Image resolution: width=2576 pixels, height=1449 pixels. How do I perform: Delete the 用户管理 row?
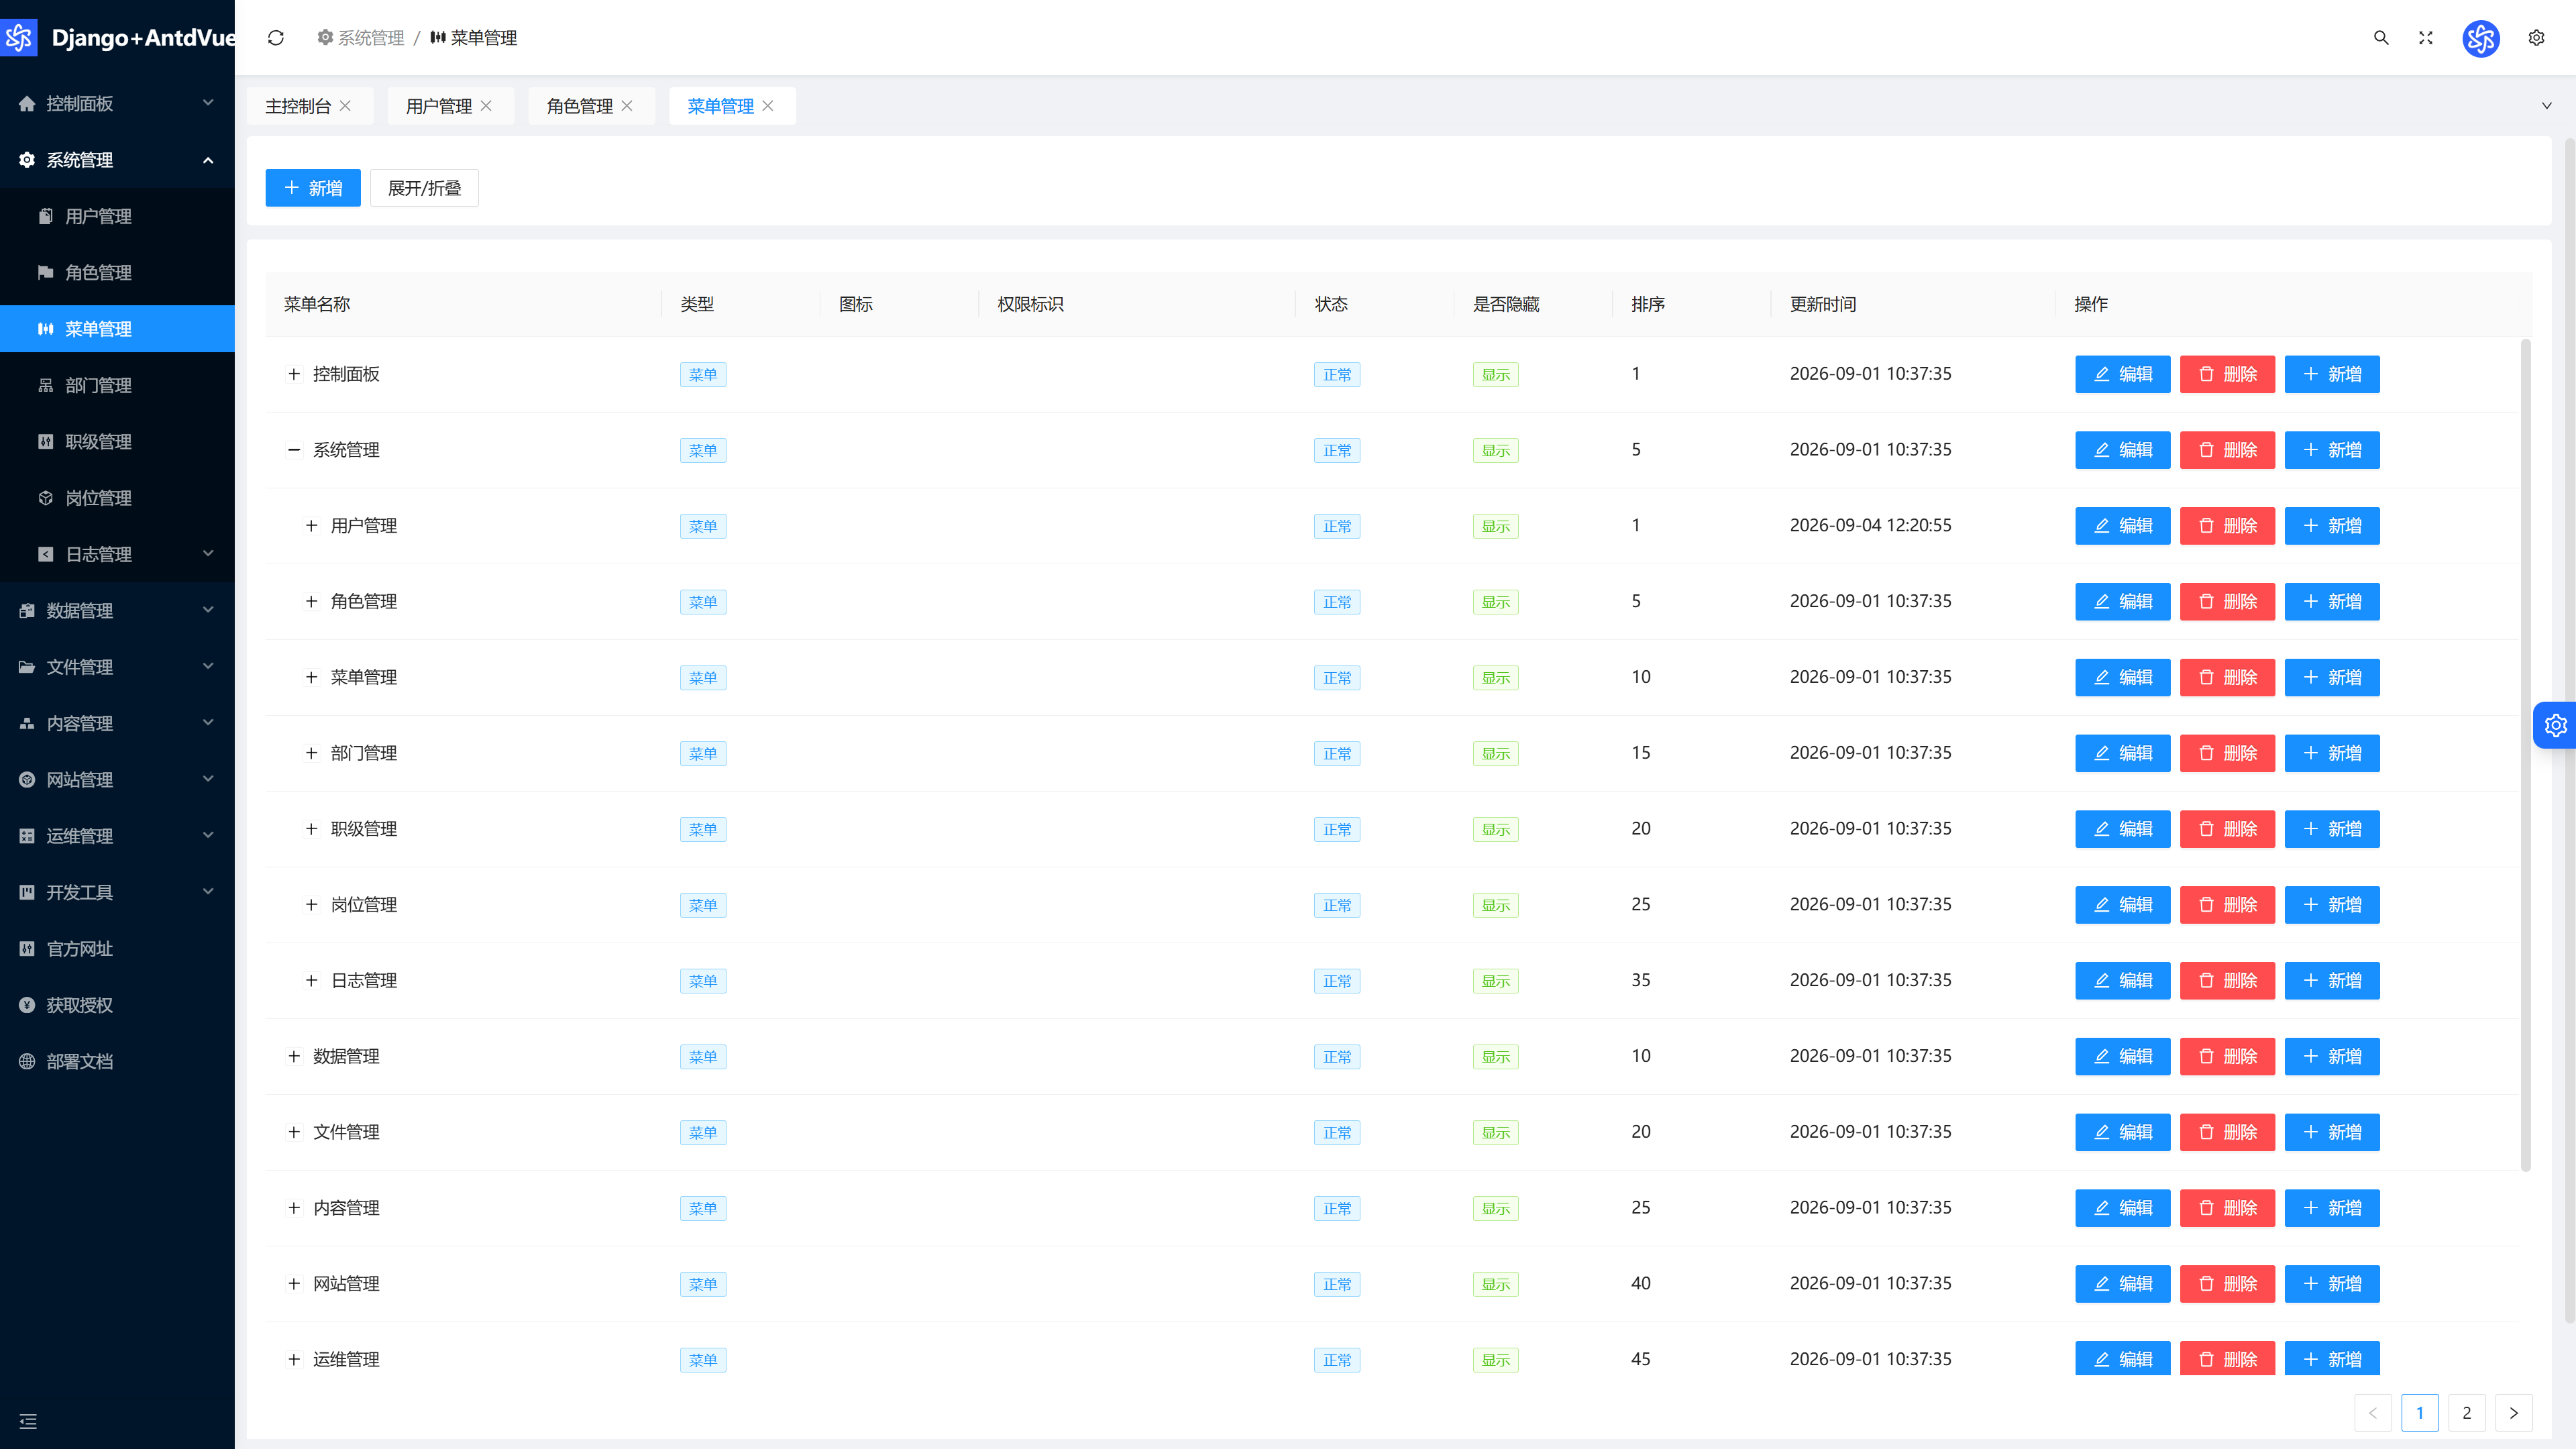[x=2227, y=526]
